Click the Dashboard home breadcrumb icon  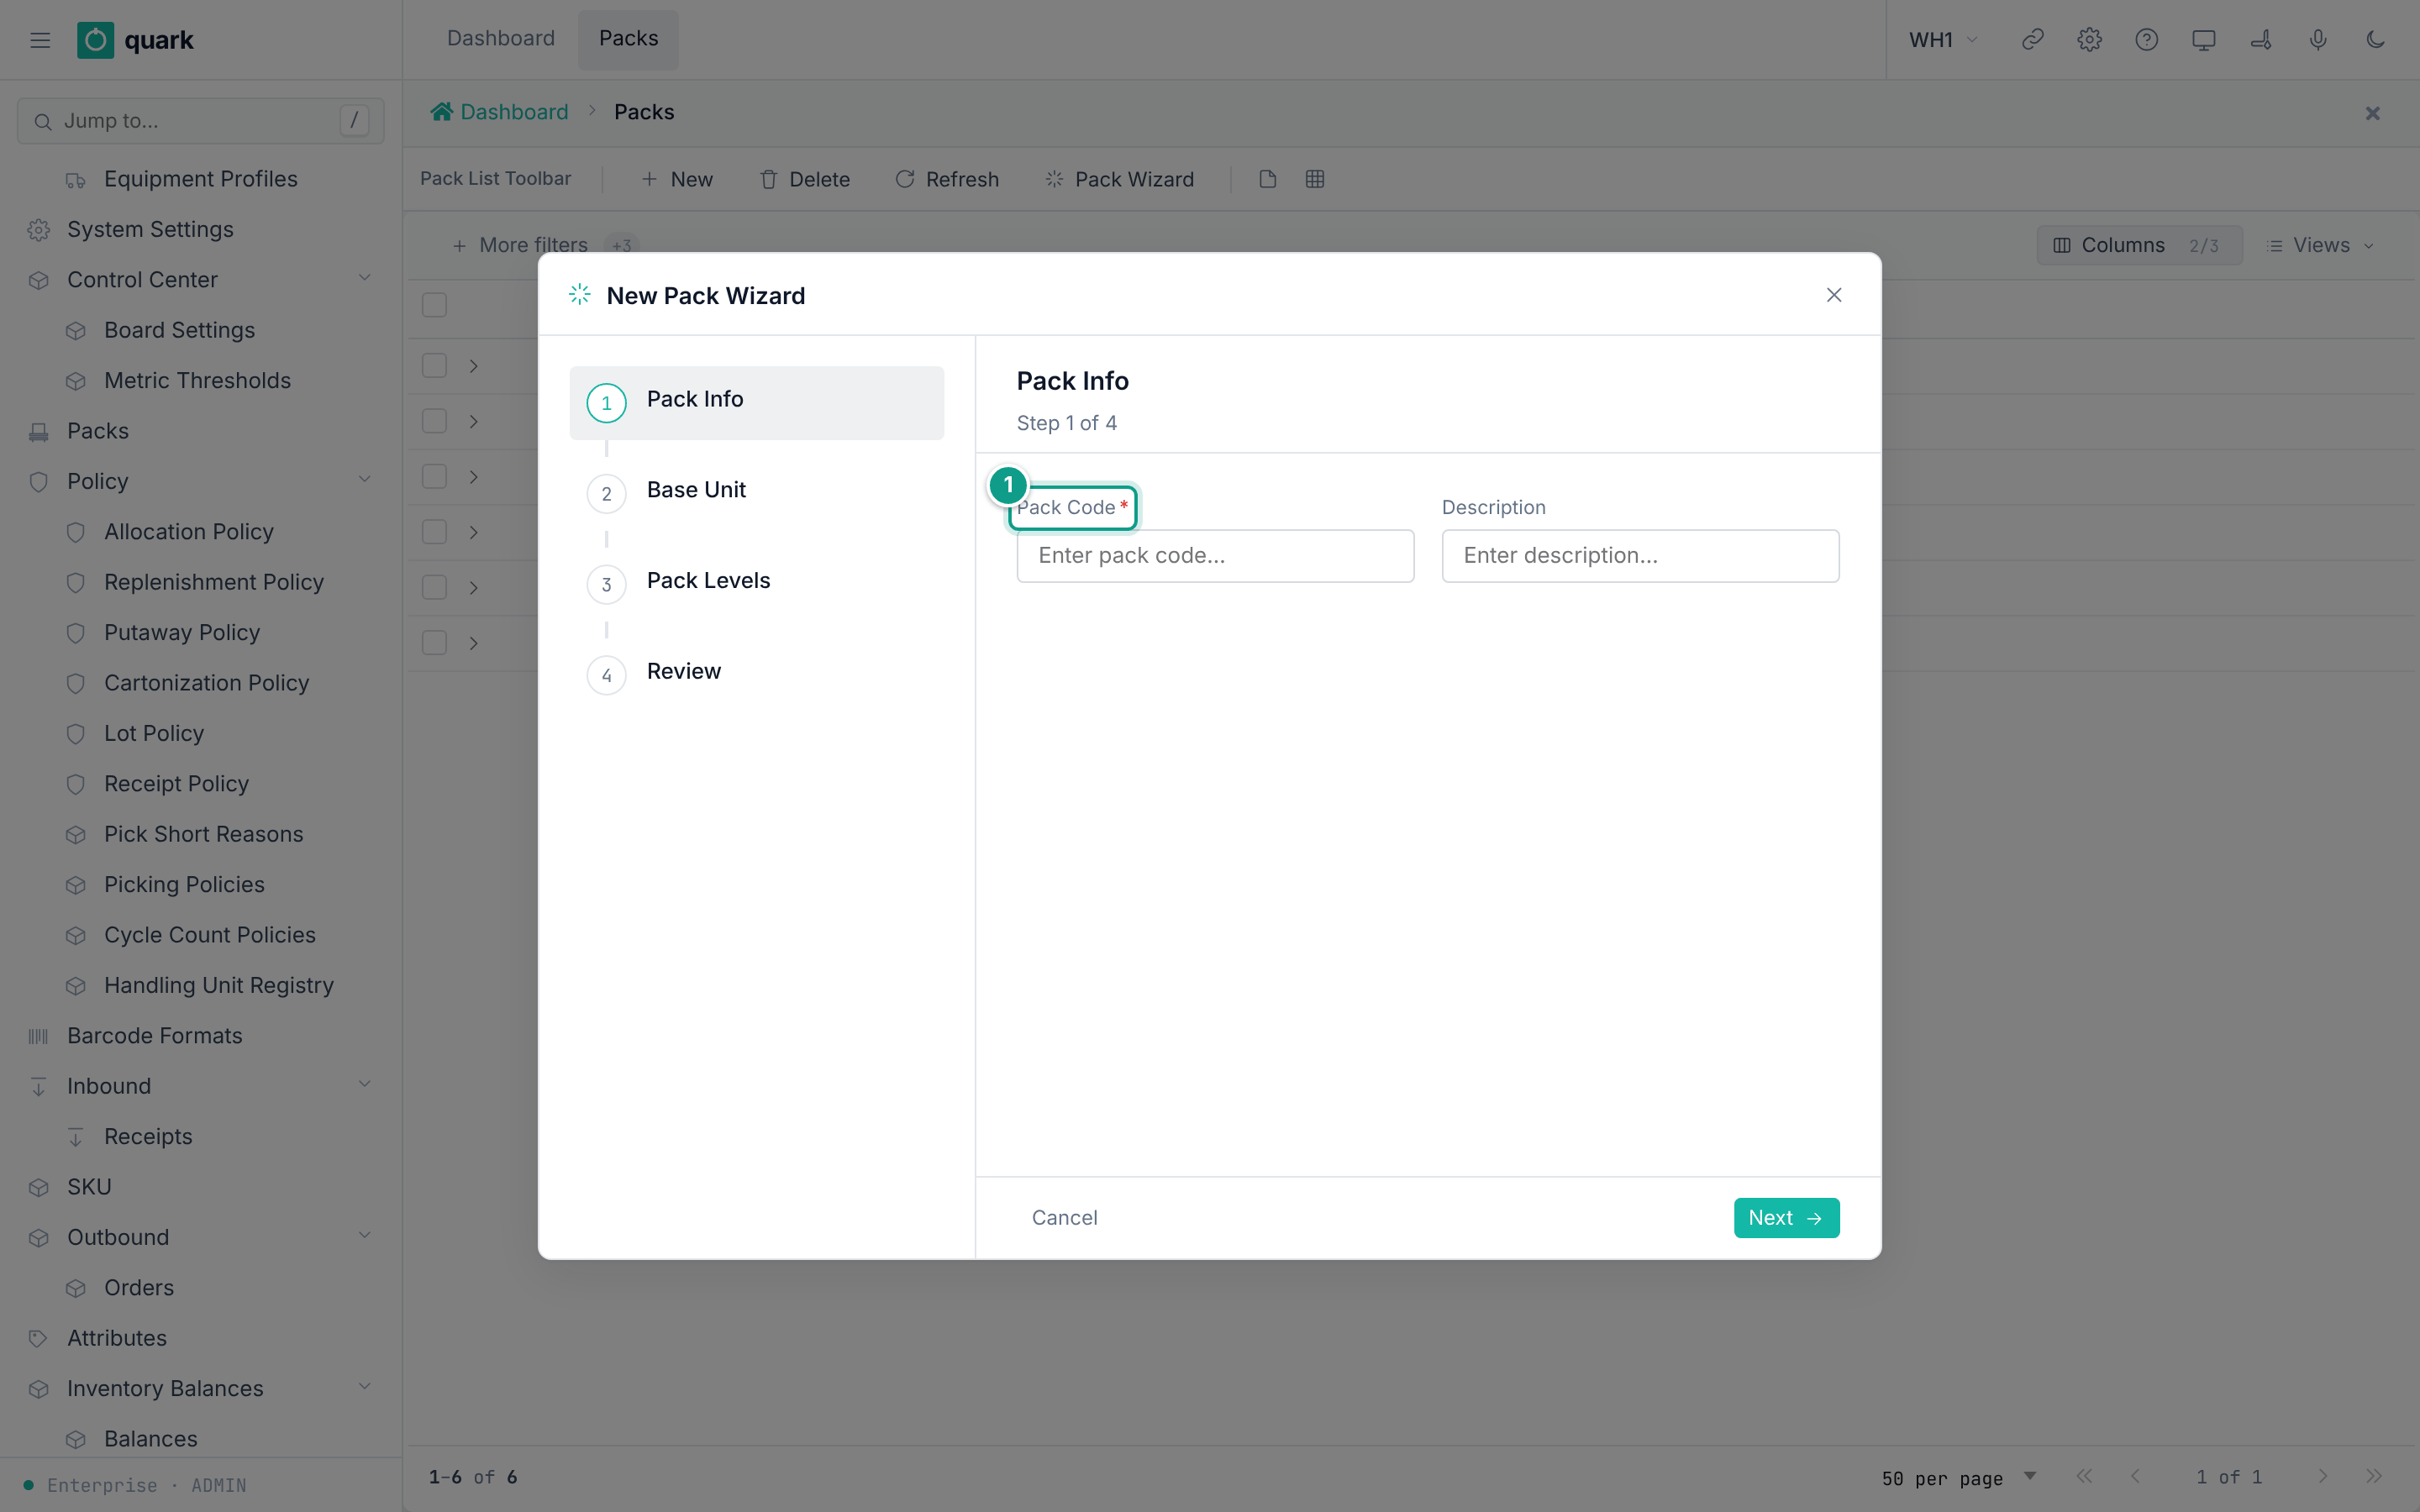tap(441, 112)
